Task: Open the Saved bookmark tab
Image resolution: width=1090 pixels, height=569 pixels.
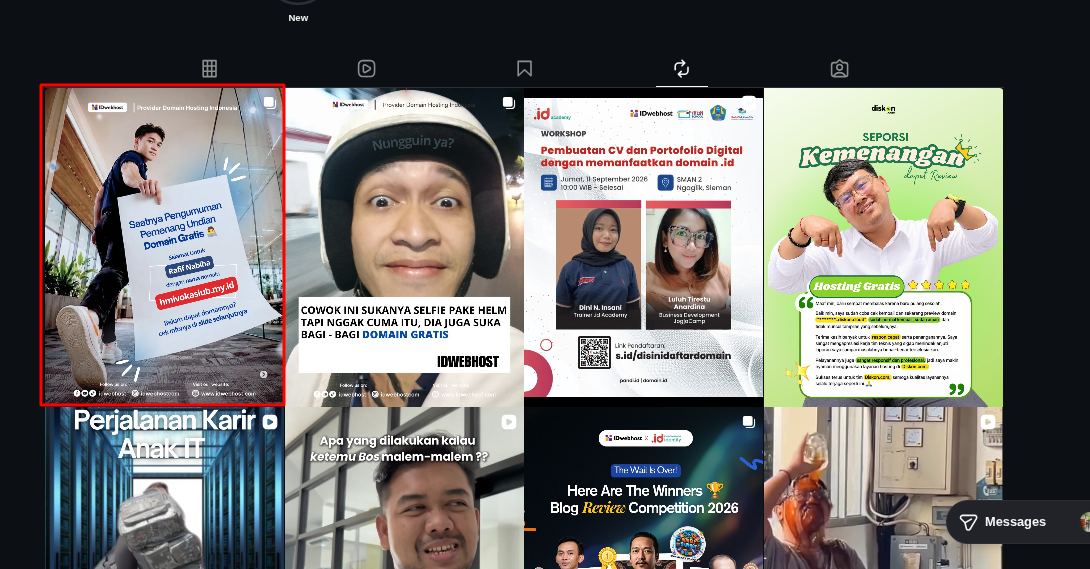Action: [x=524, y=69]
